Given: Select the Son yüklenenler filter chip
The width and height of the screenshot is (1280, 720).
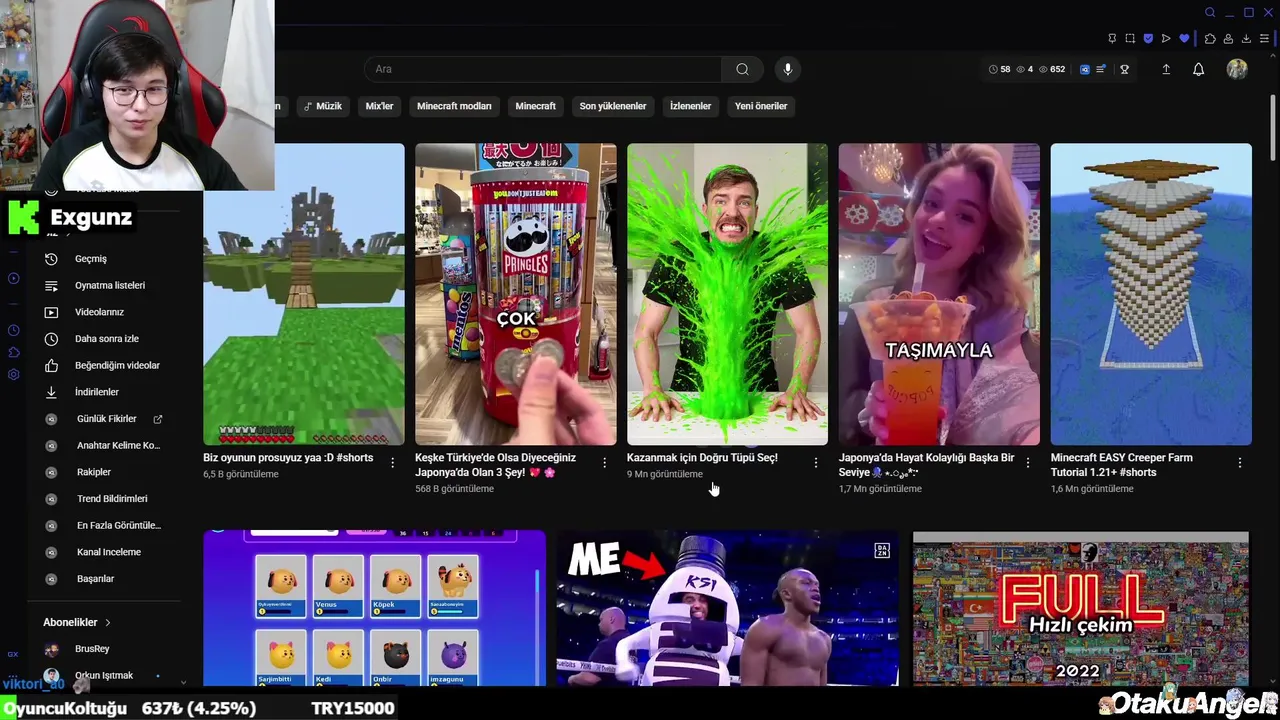Looking at the screenshot, I should point(613,106).
